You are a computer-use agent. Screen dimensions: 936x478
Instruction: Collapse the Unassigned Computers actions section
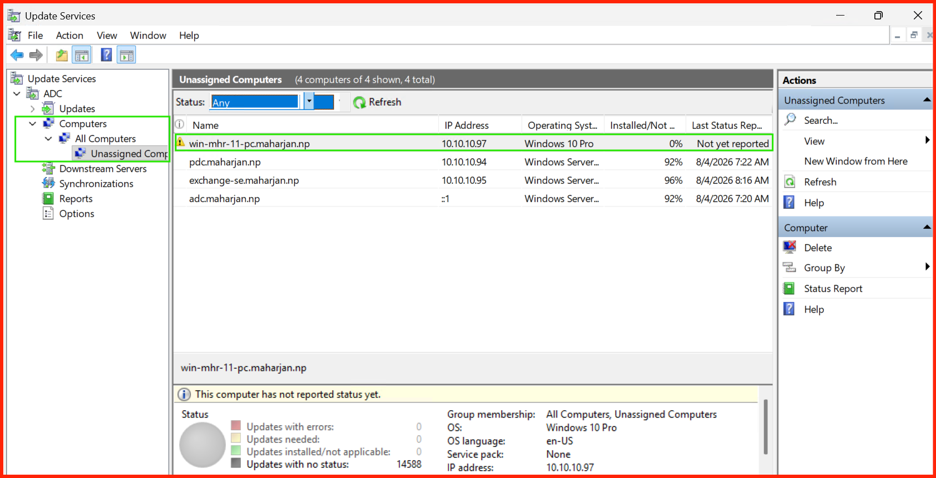coord(926,100)
